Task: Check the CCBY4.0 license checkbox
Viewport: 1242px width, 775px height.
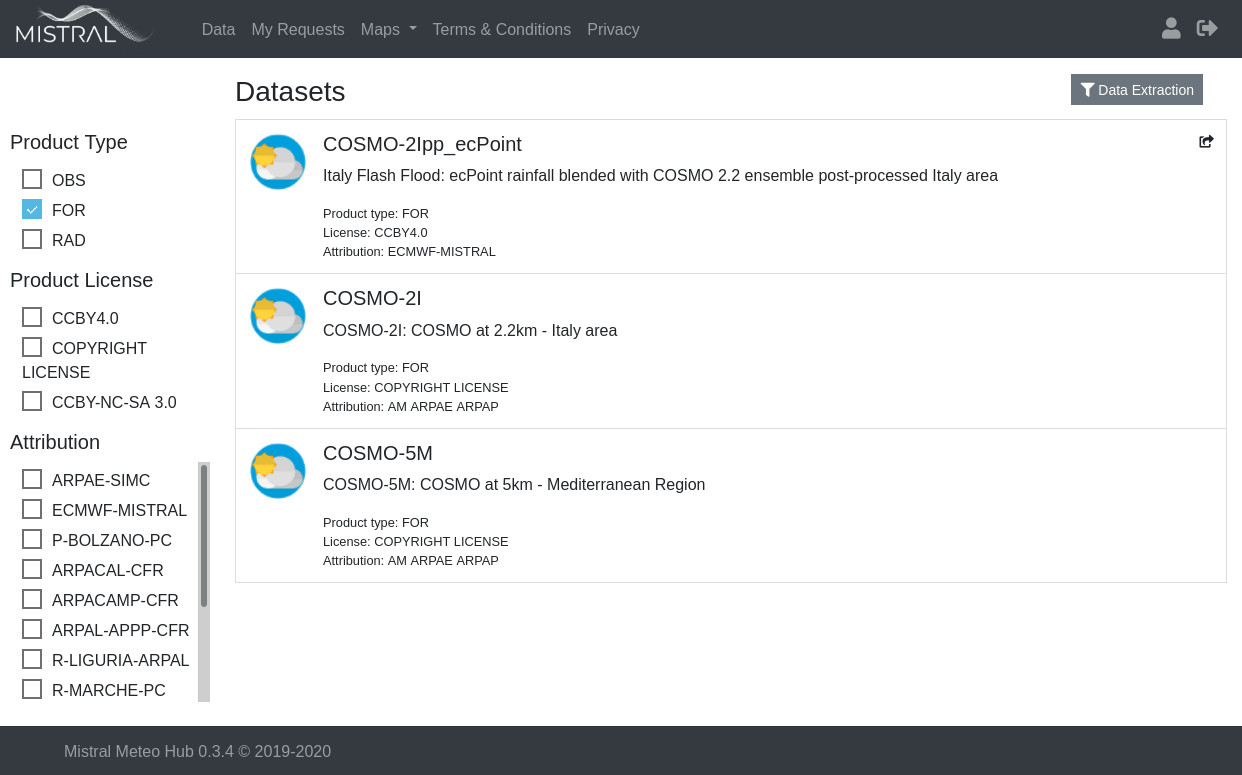Action: [32, 317]
